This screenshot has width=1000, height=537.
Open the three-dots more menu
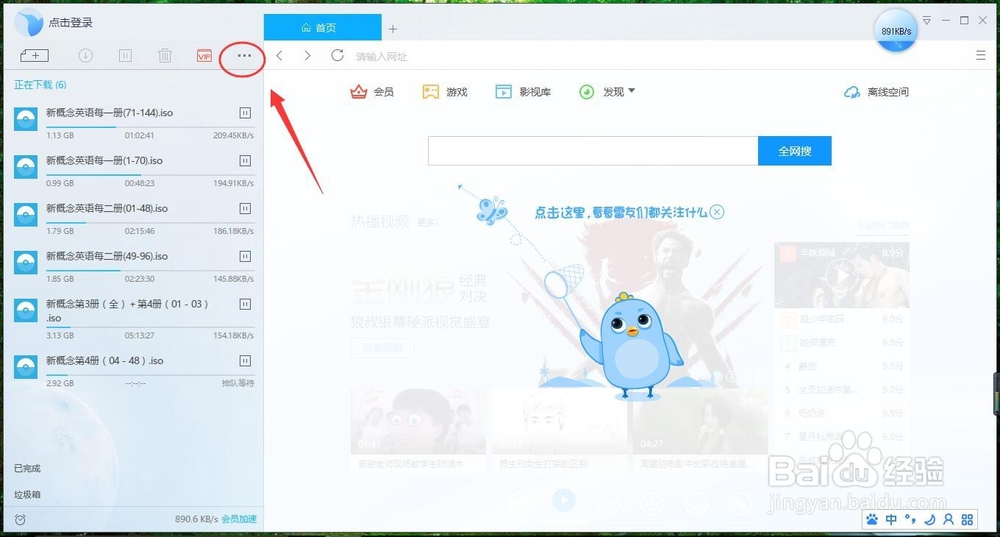tap(244, 56)
